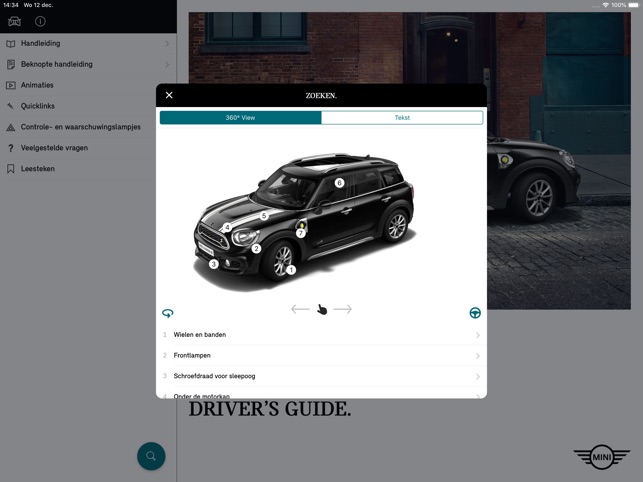Select hotspot 4 on the bonnet front
Image resolution: width=643 pixels, height=482 pixels.
227,227
